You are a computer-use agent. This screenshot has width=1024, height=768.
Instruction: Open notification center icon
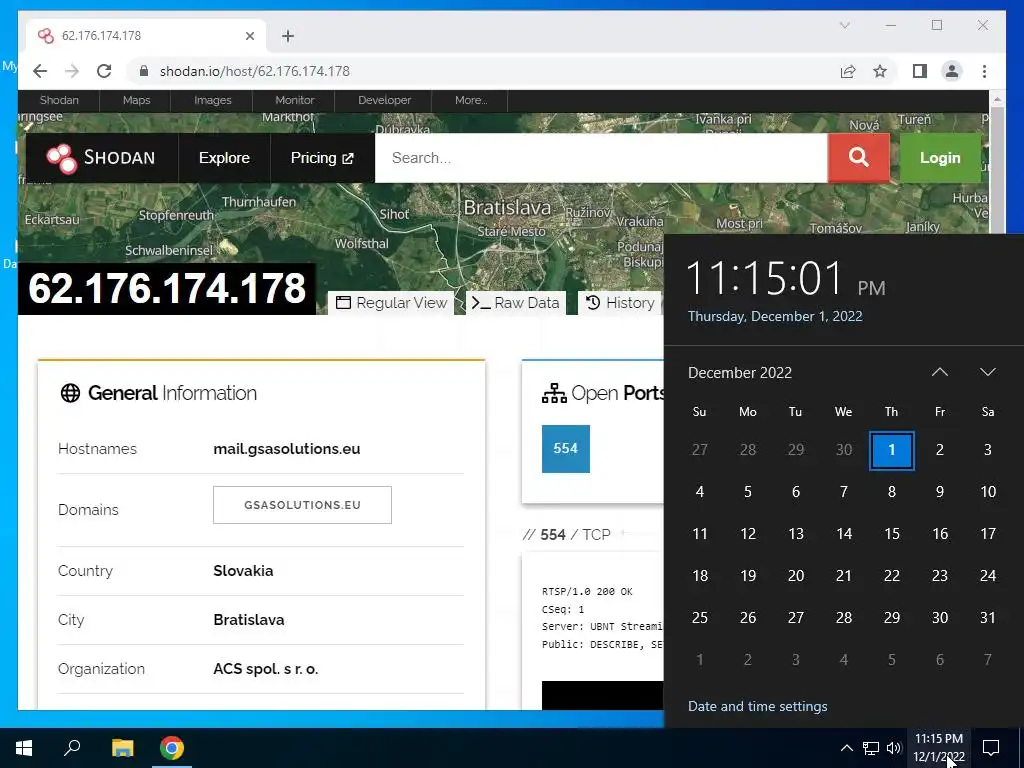click(x=991, y=748)
